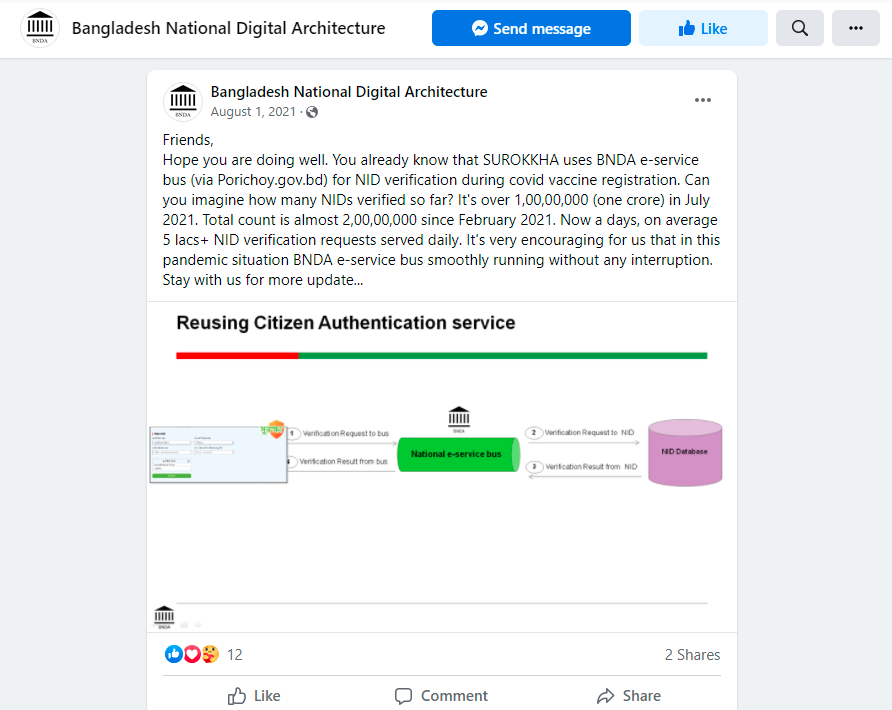This screenshot has height=710, width=892.
Task: Click the red heart reaction icon
Action: (x=191, y=654)
